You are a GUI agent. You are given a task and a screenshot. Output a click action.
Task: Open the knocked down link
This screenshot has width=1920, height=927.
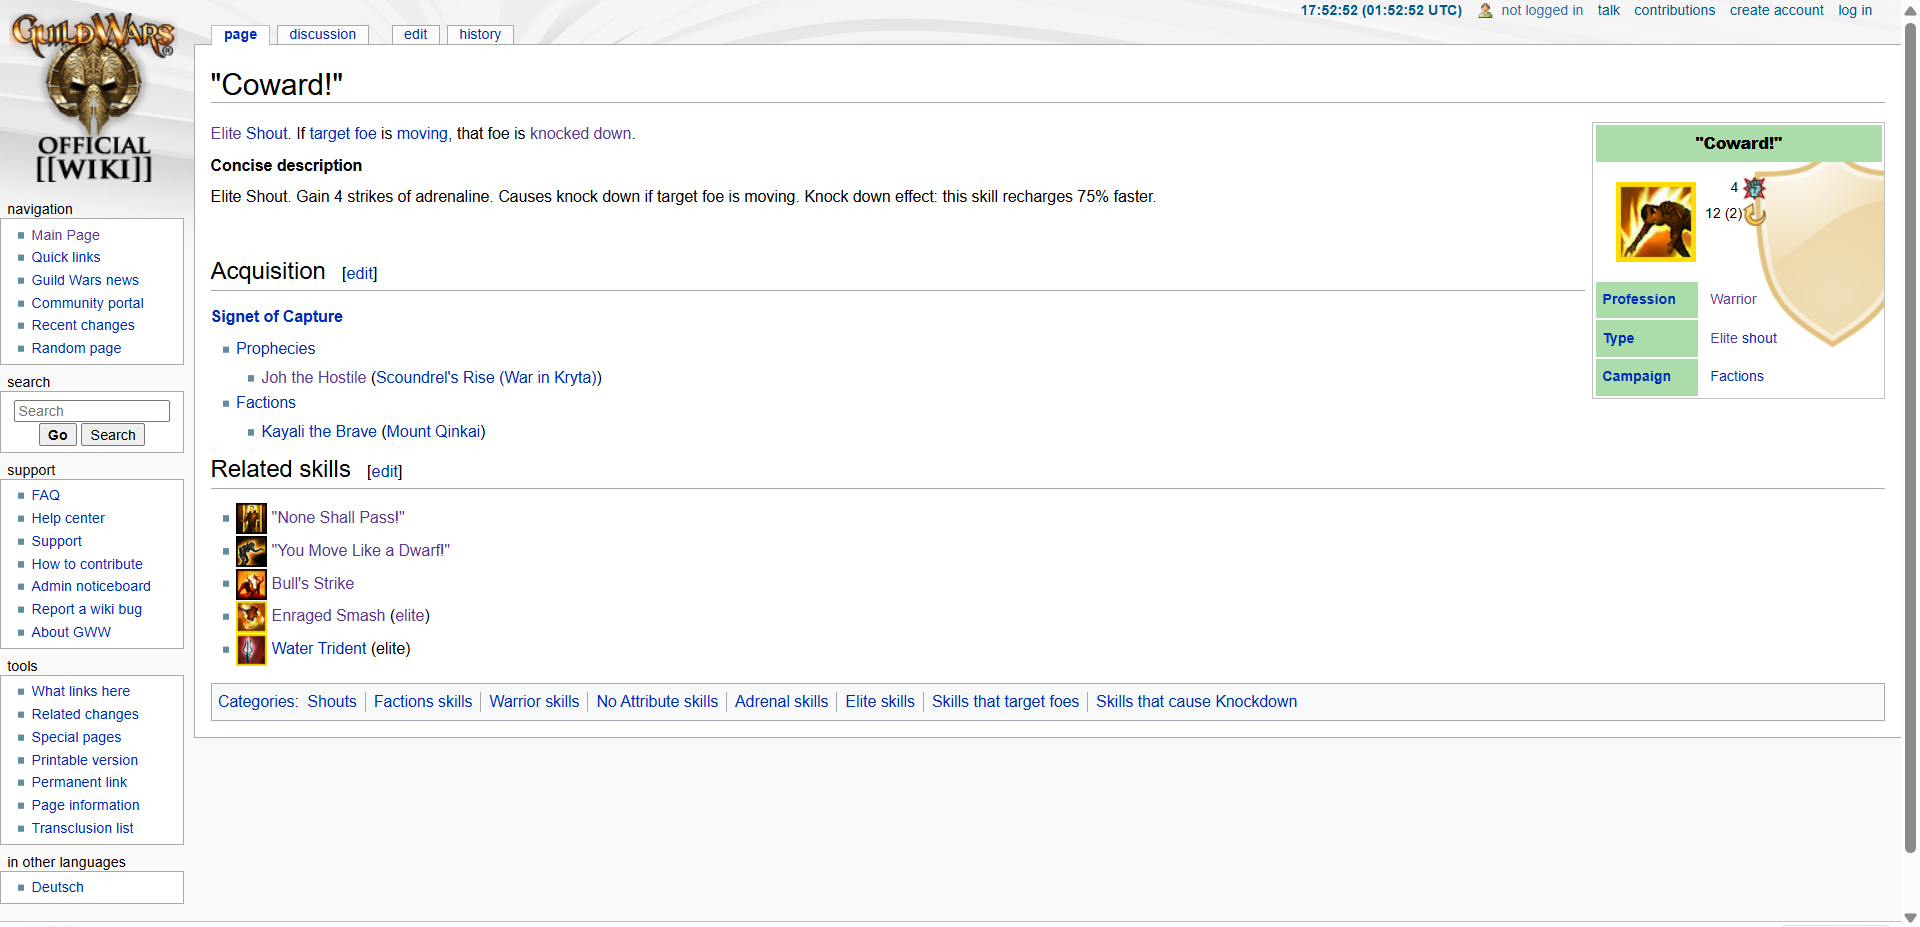coord(580,133)
